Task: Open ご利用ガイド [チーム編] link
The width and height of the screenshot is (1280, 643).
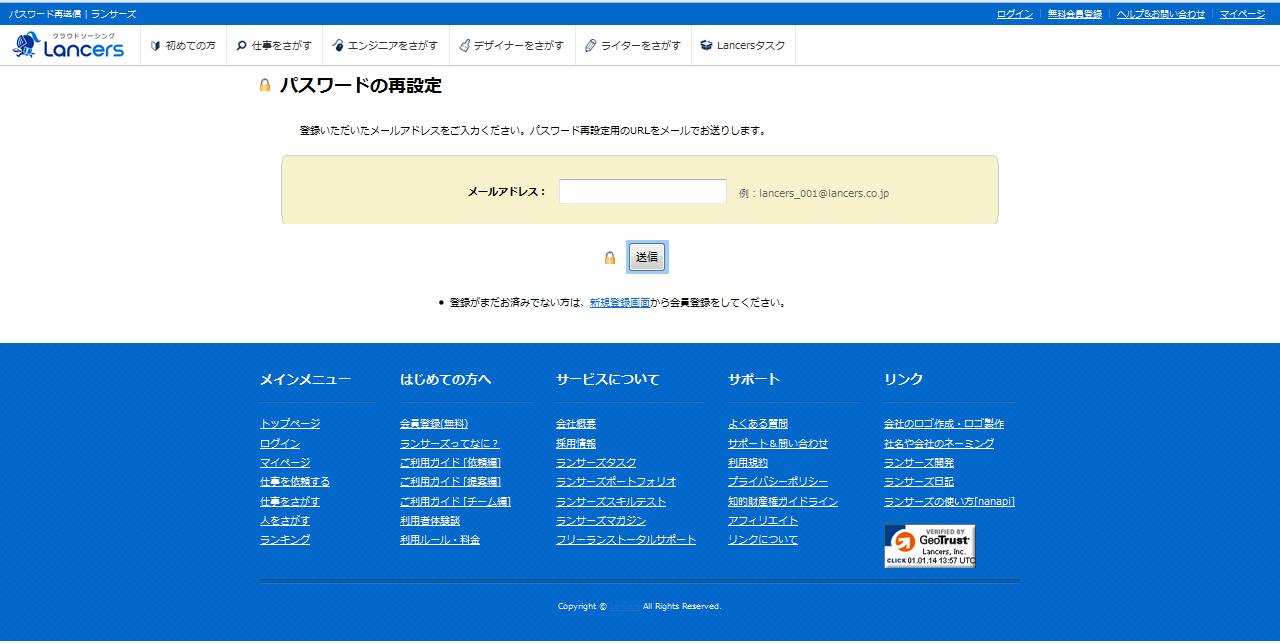Action: click(456, 501)
